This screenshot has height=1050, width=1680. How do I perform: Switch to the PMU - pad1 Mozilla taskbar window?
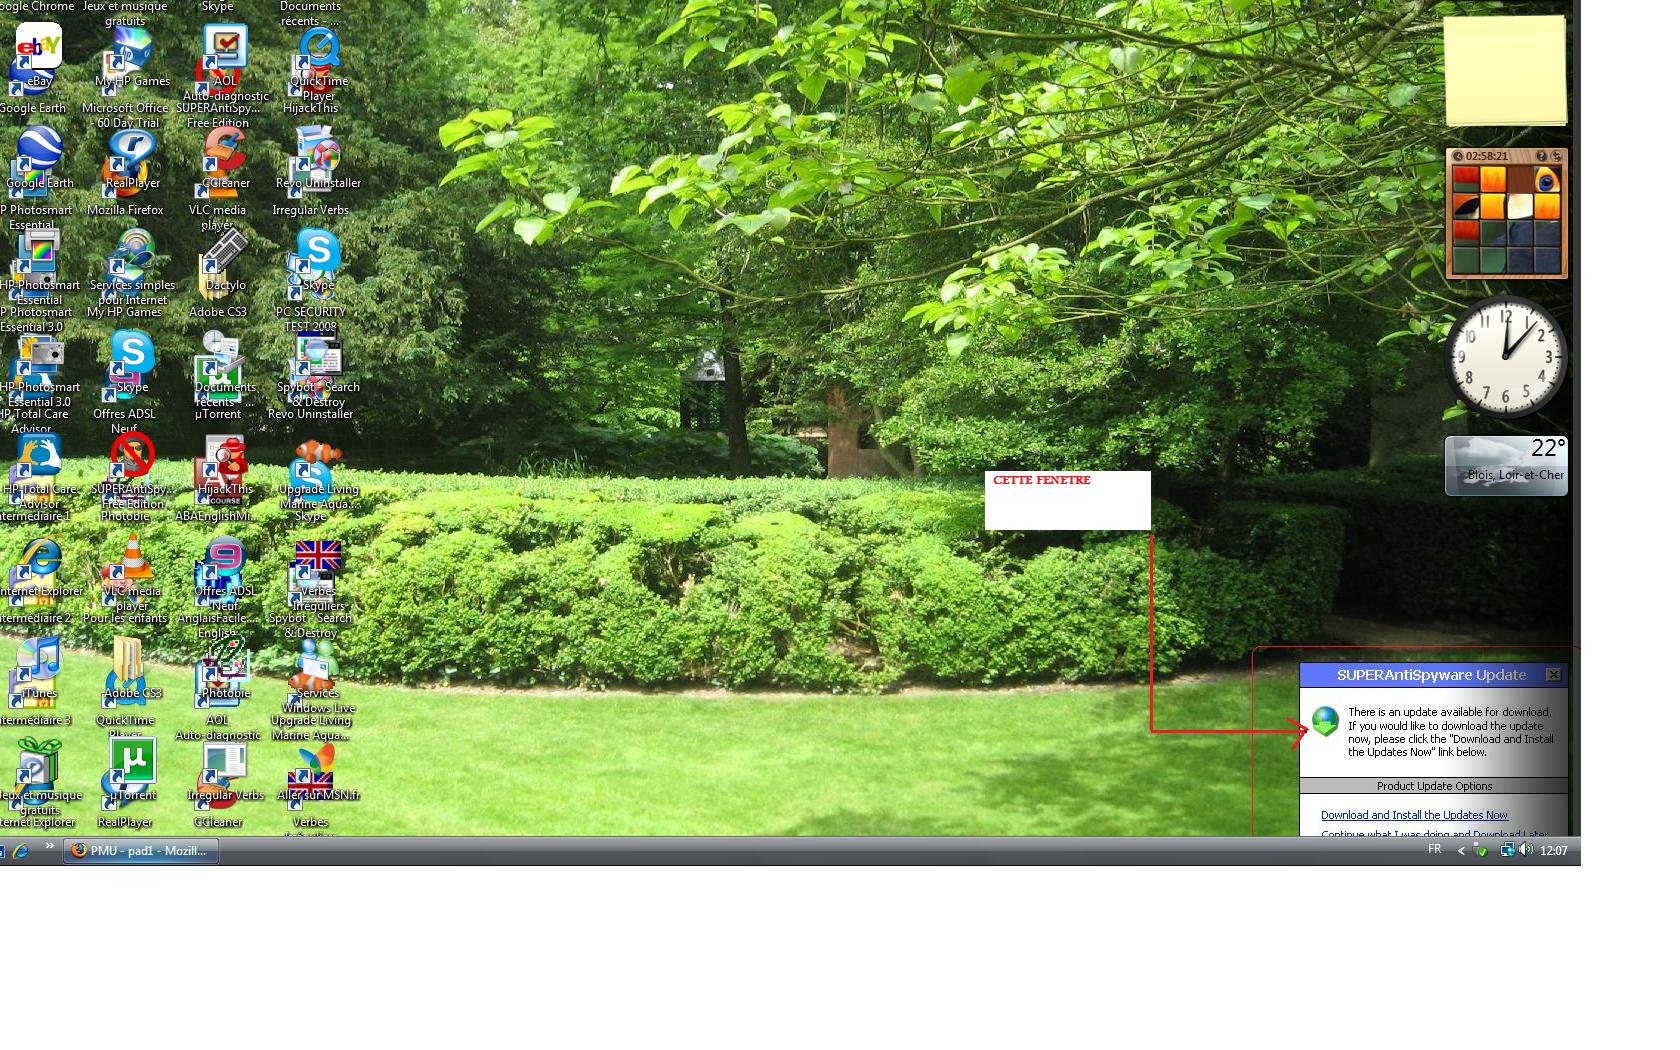(141, 851)
